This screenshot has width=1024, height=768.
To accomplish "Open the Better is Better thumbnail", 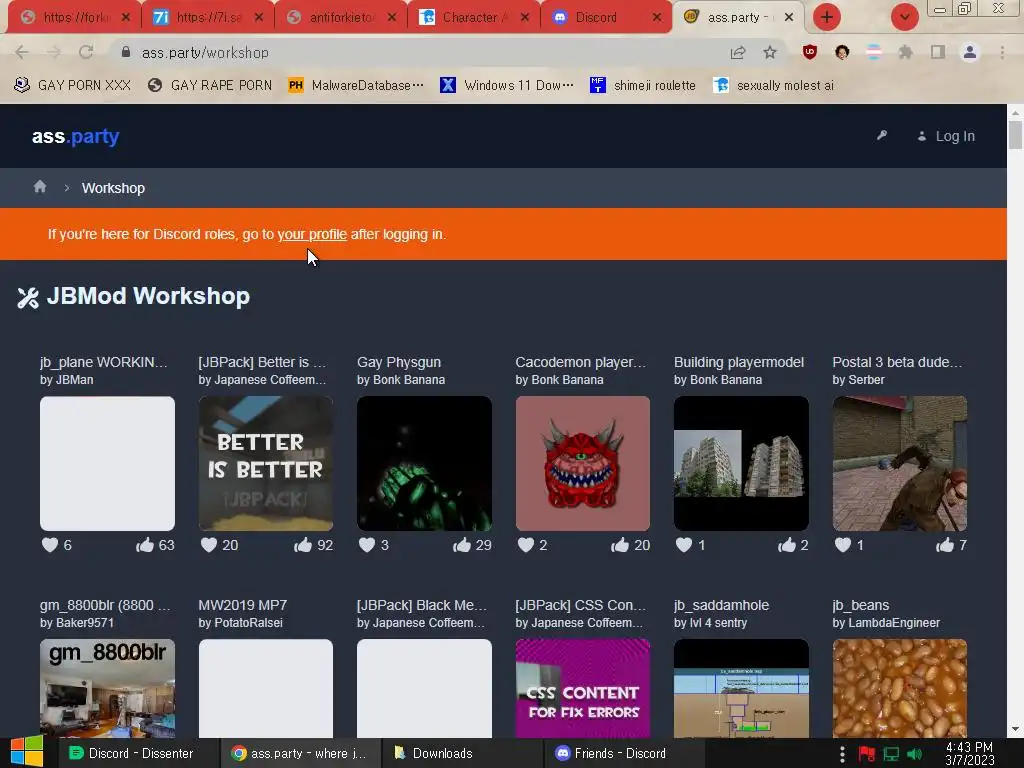I will pos(266,463).
